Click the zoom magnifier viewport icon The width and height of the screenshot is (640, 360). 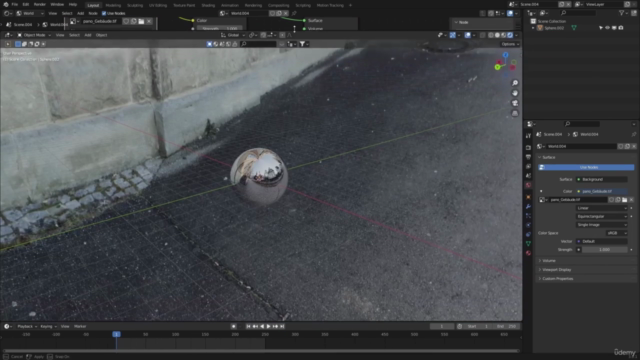[x=515, y=83]
